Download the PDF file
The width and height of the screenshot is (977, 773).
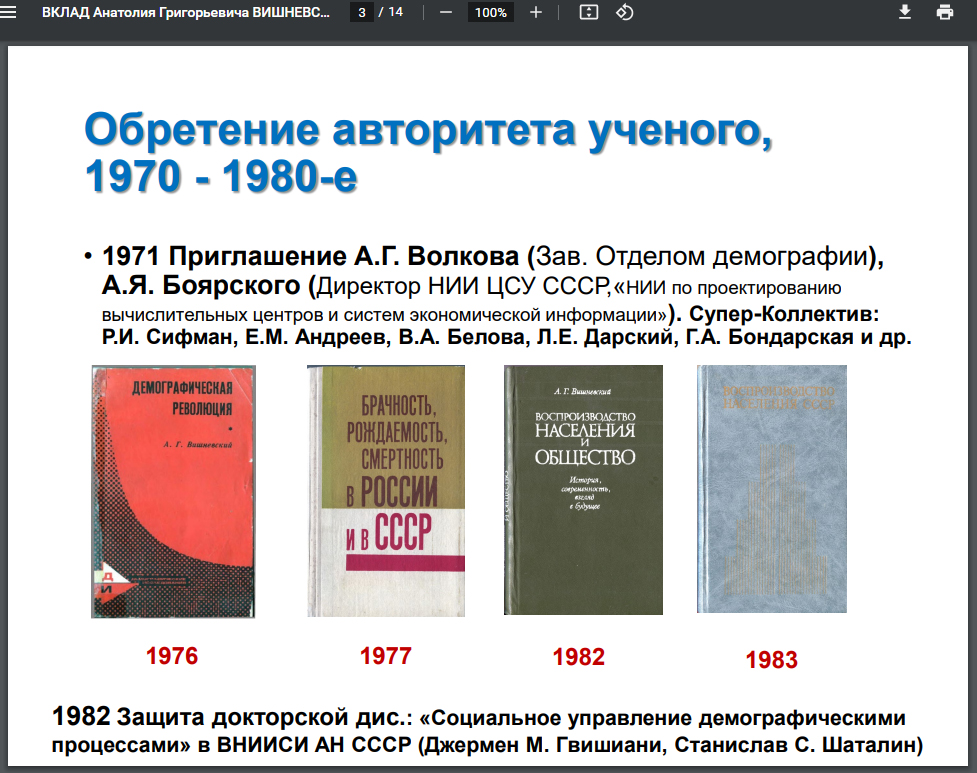pyautogui.click(x=905, y=13)
